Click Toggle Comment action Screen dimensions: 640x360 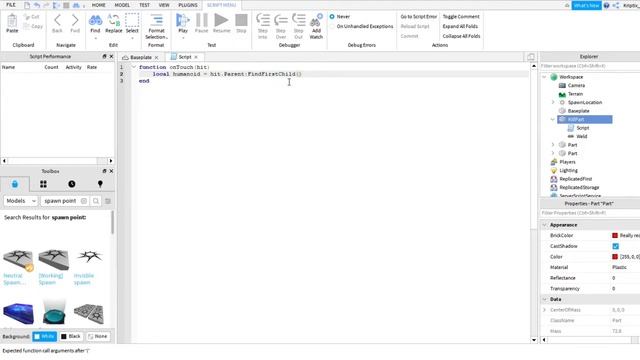[x=461, y=17]
